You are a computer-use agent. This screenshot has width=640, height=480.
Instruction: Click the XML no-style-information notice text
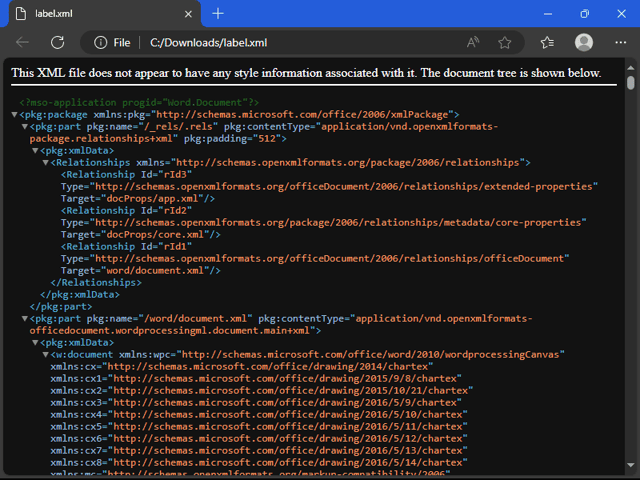[x=306, y=73]
